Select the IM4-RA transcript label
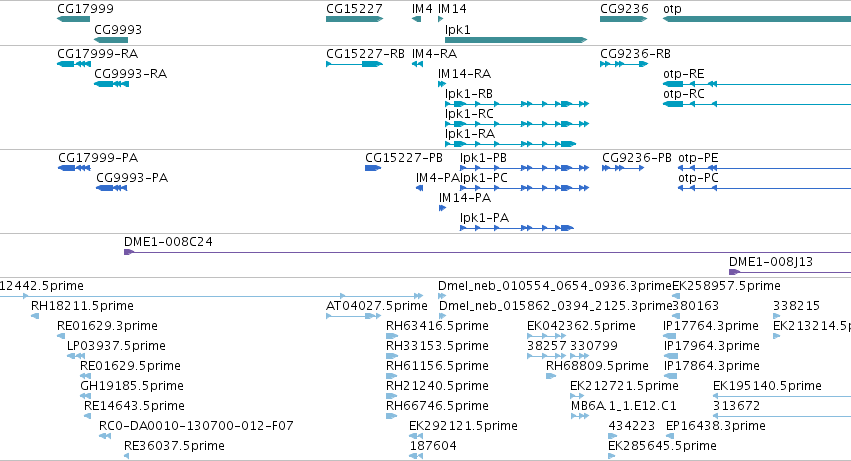The height and width of the screenshot is (461, 851). 434,54
